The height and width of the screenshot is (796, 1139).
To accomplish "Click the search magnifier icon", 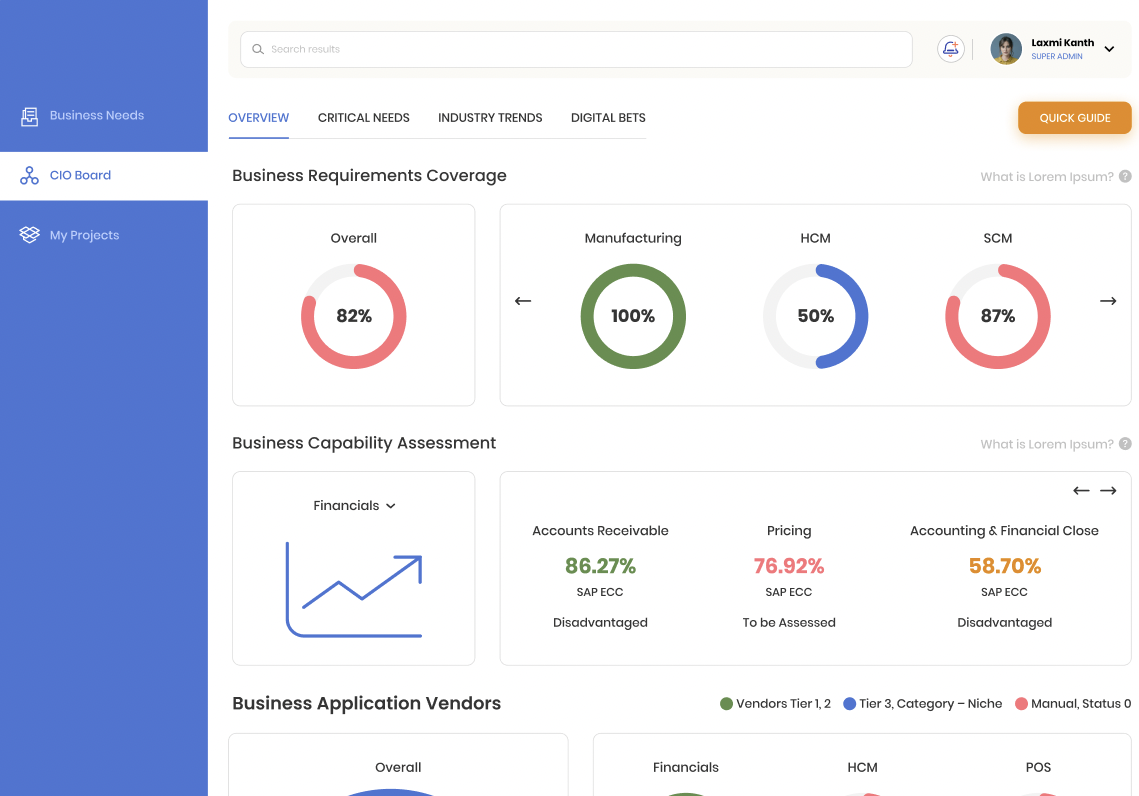I will [x=258, y=49].
